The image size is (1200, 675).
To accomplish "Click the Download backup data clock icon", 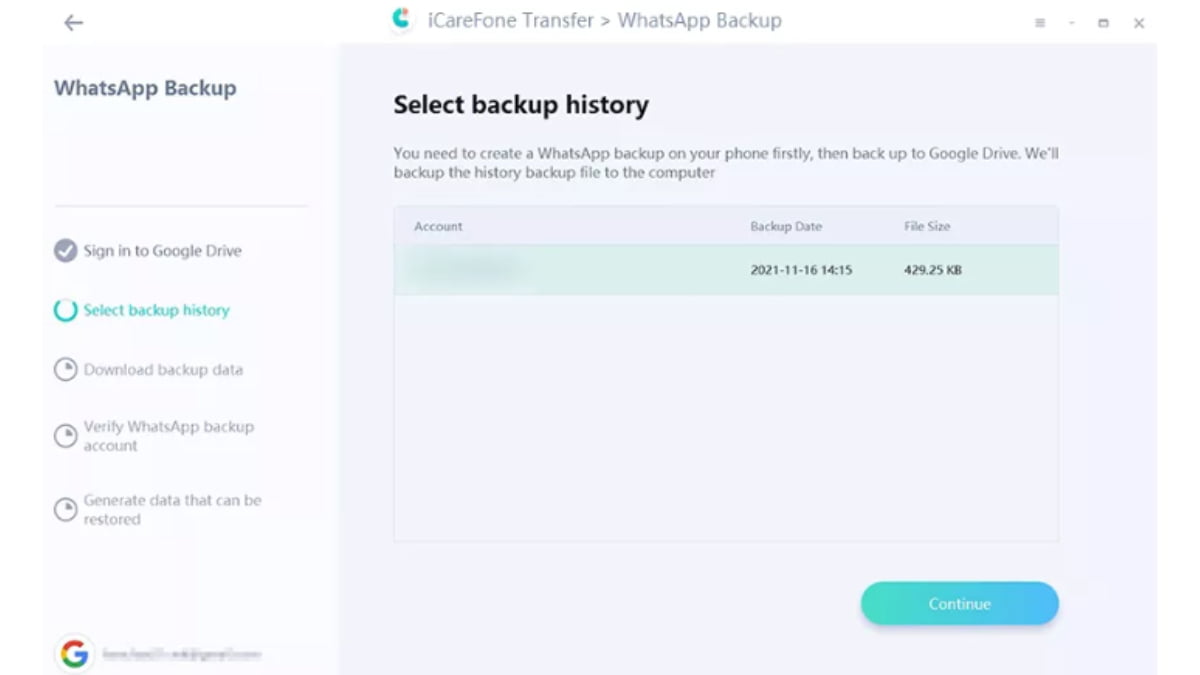I will click(x=66, y=369).
